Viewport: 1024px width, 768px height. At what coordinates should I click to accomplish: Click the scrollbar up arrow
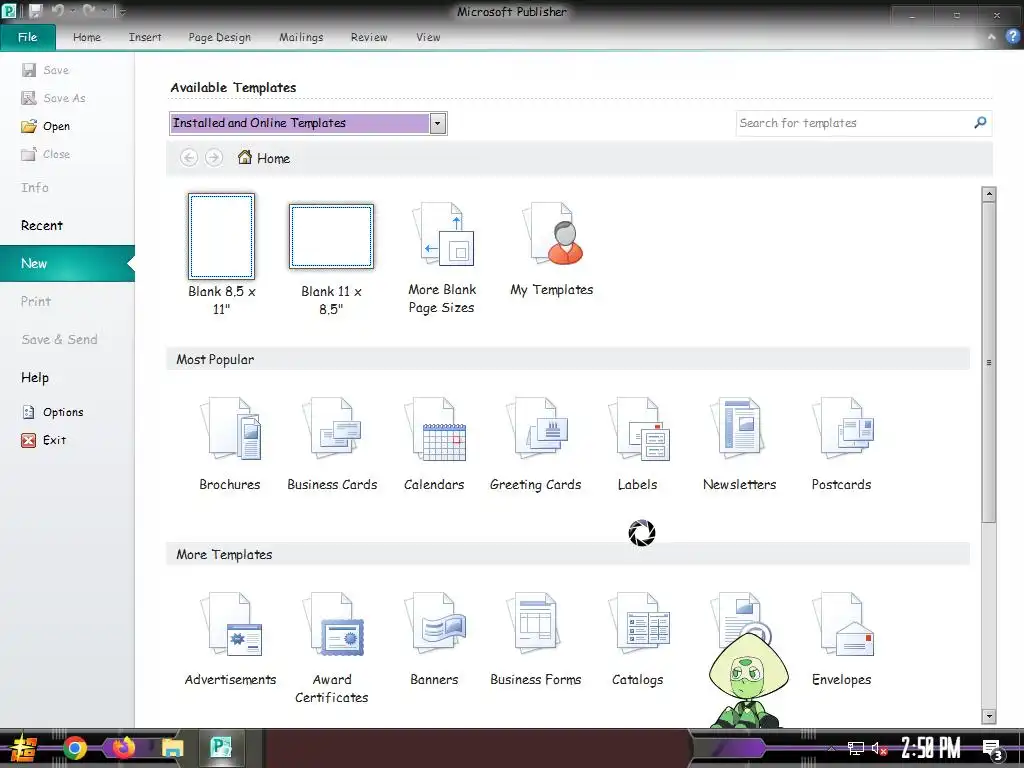pos(989,194)
